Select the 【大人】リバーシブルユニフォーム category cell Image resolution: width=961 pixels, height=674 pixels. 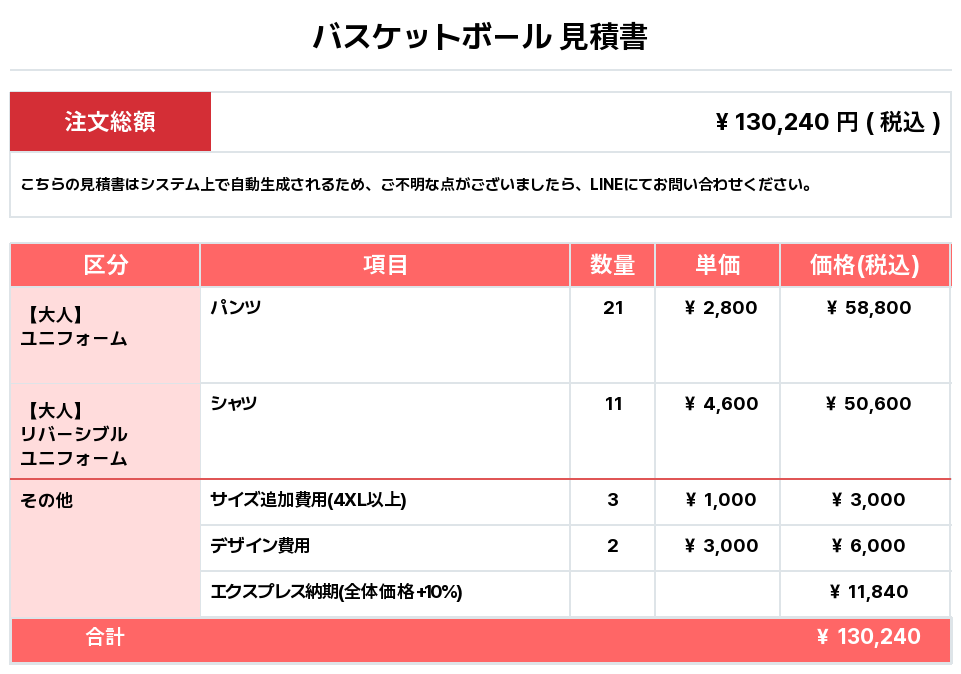tap(105, 431)
